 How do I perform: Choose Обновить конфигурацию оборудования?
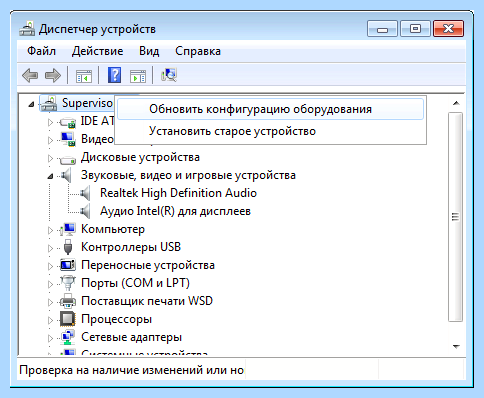[270, 109]
